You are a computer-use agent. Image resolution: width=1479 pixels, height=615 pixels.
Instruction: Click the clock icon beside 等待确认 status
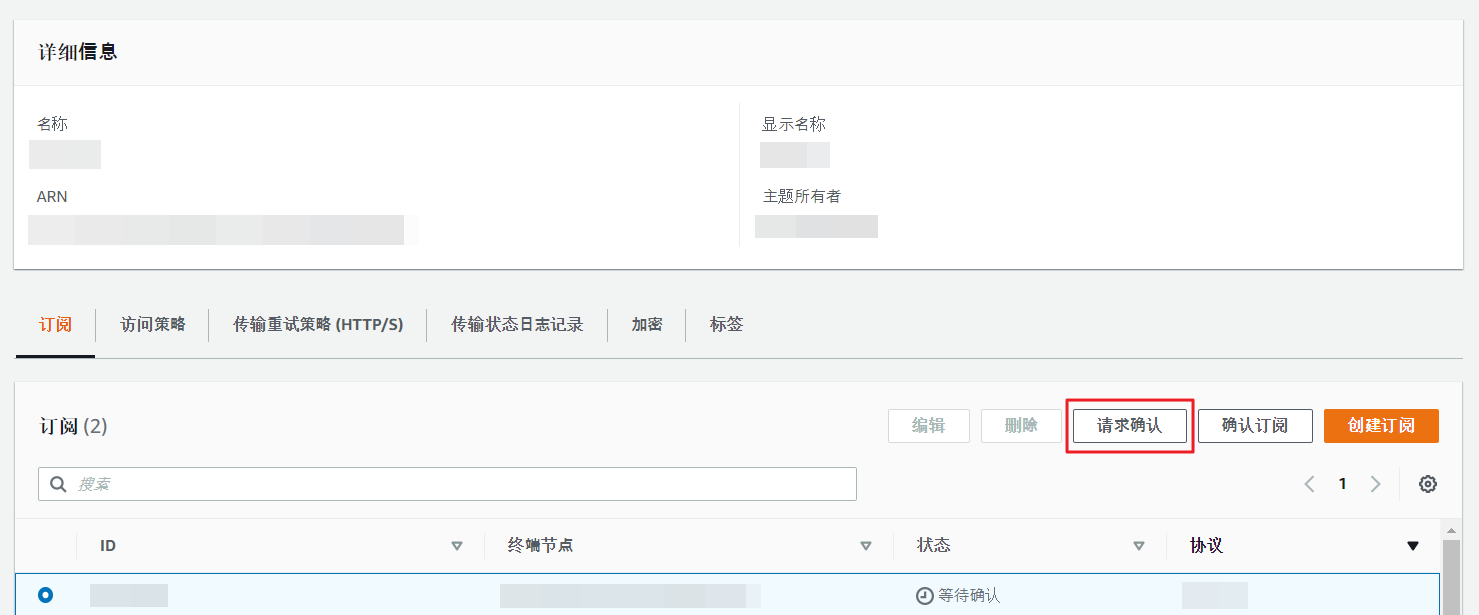[x=924, y=596]
